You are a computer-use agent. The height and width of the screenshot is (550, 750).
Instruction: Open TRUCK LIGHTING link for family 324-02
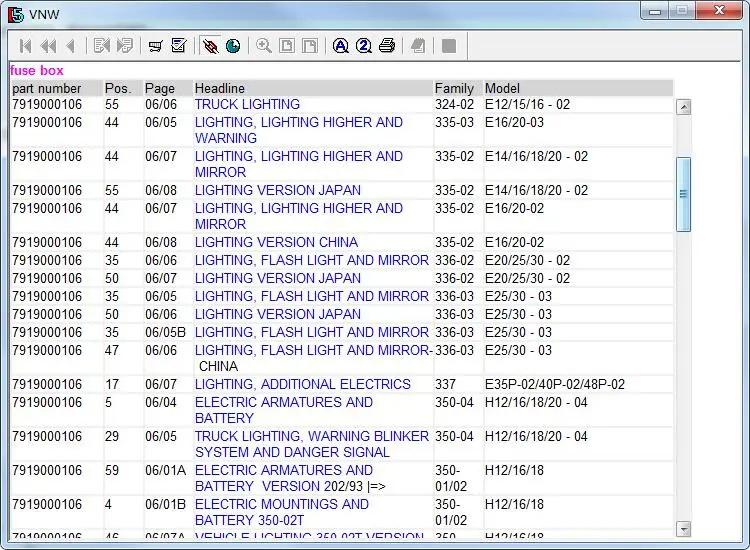tap(247, 104)
